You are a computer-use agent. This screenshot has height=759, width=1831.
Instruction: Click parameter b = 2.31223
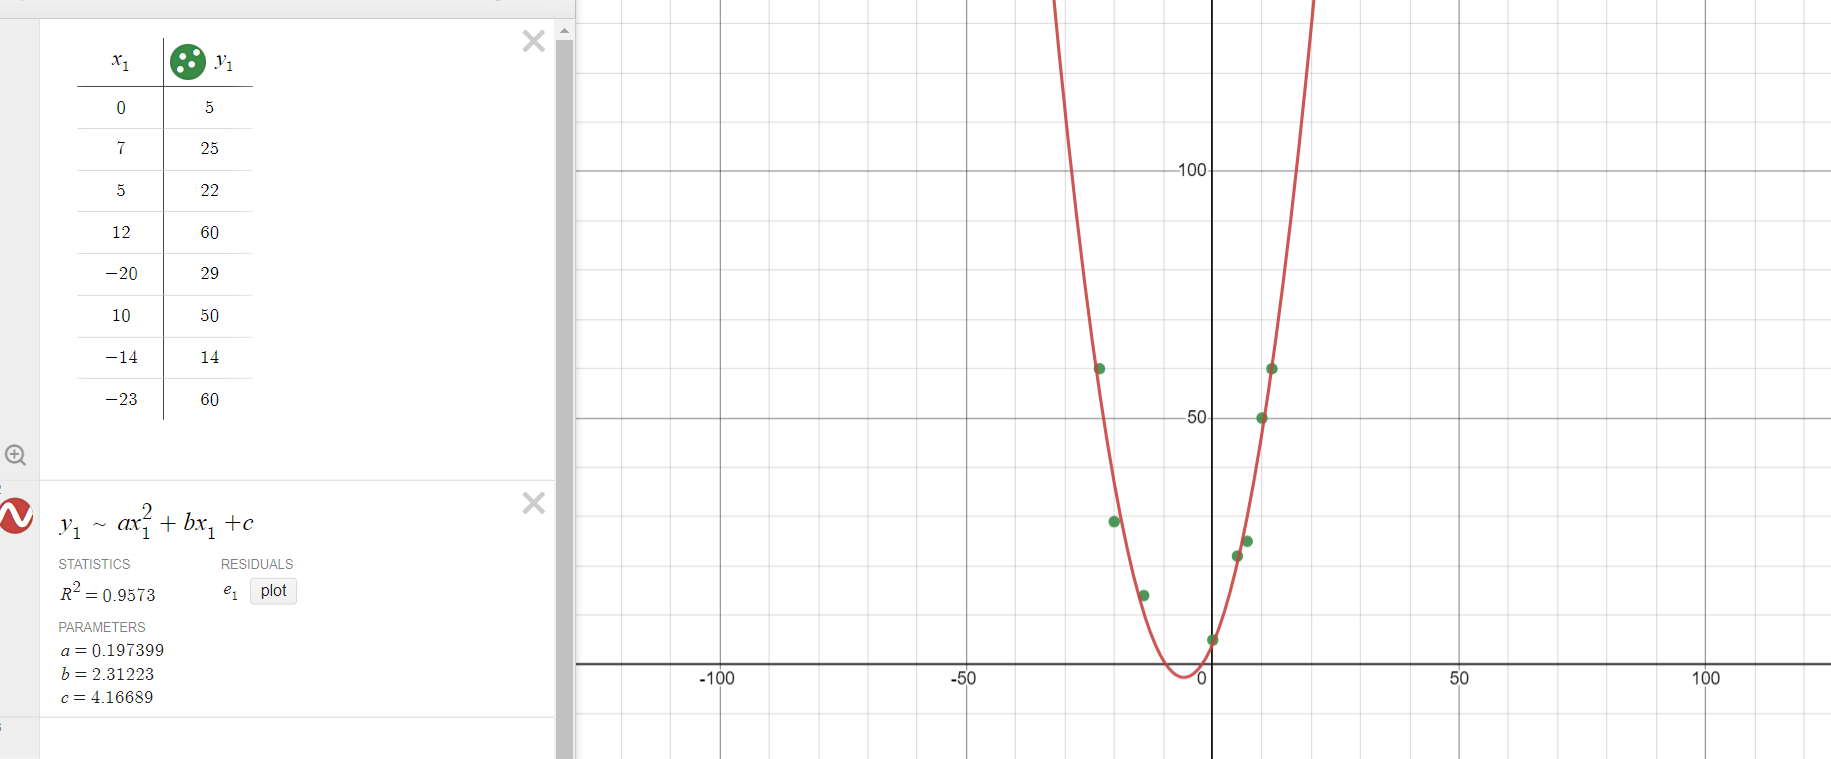pyautogui.click(x=107, y=674)
